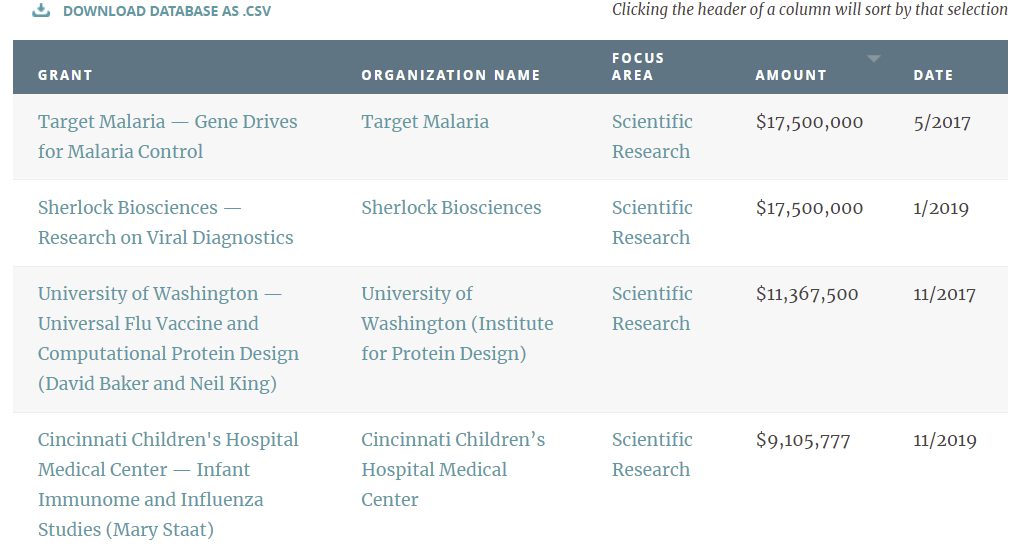The image size is (1012, 551).
Task: Open Target Malaria Gene Drives grant
Action: coord(167,137)
